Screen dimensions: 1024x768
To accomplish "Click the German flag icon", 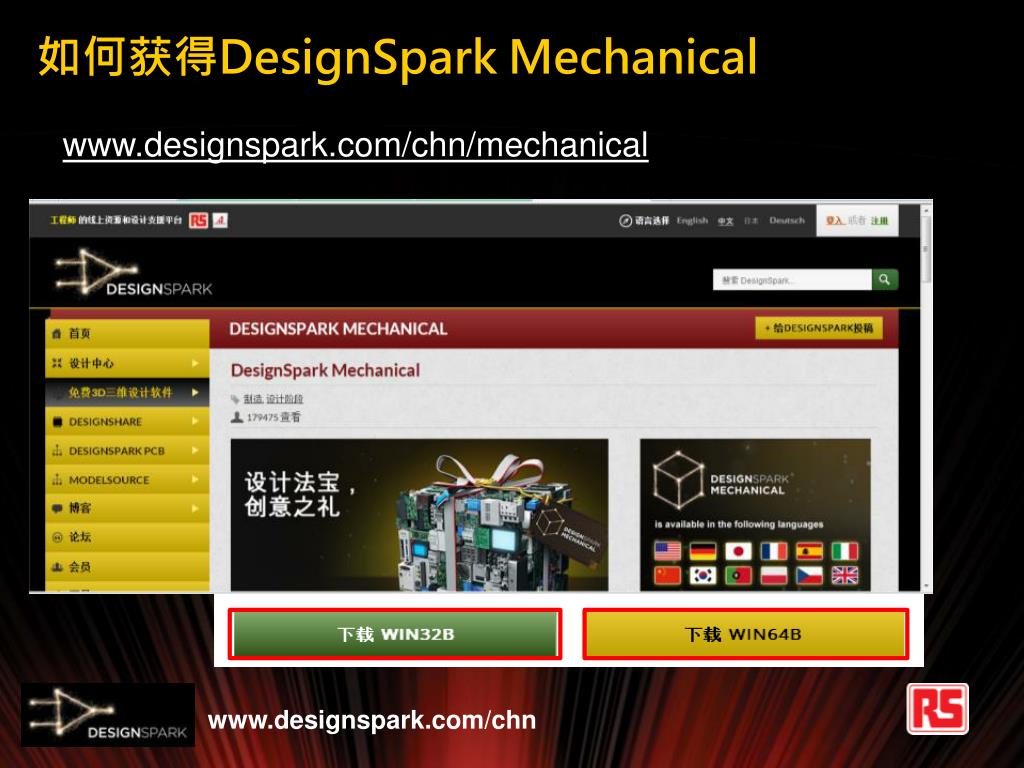I will (703, 552).
